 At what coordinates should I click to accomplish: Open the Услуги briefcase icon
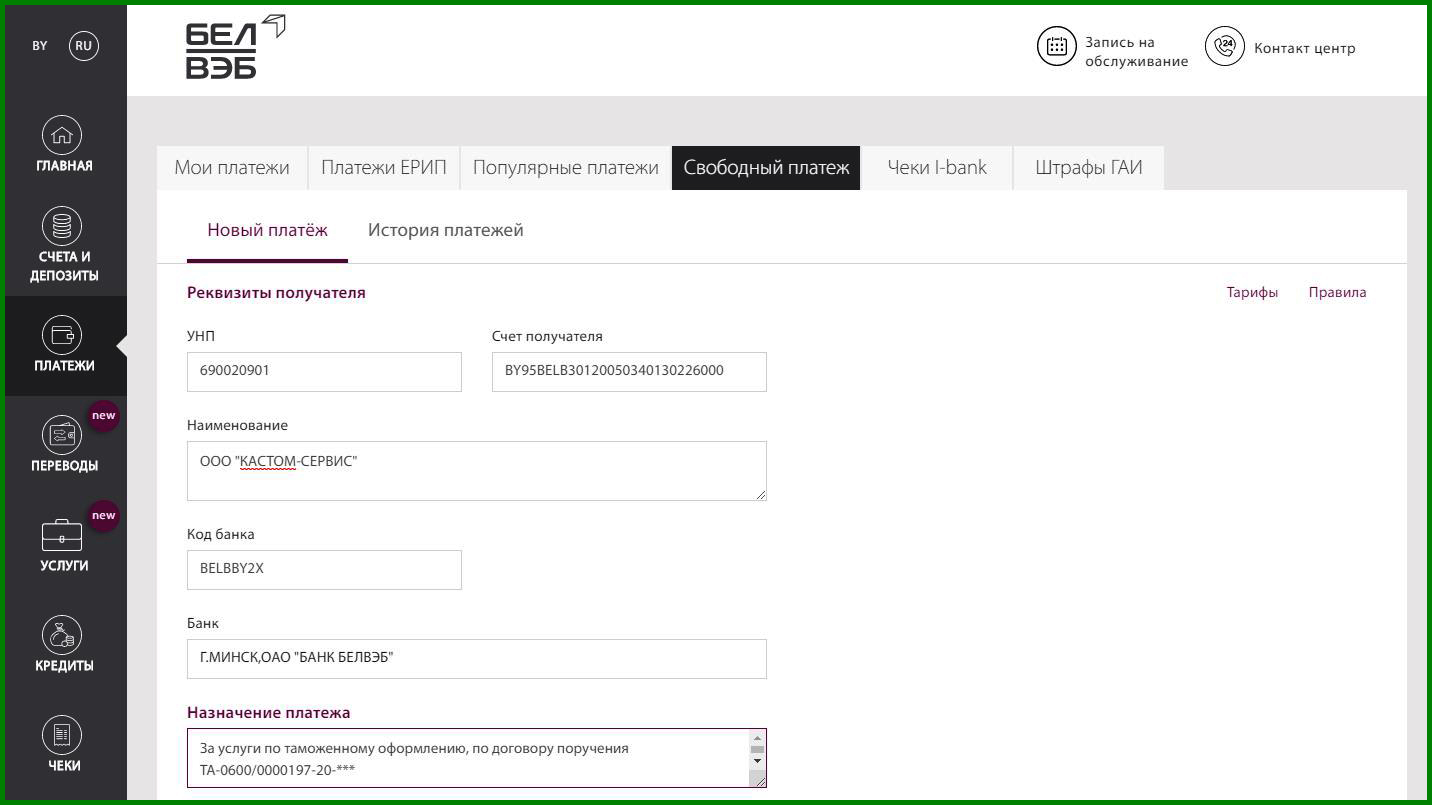(62, 535)
